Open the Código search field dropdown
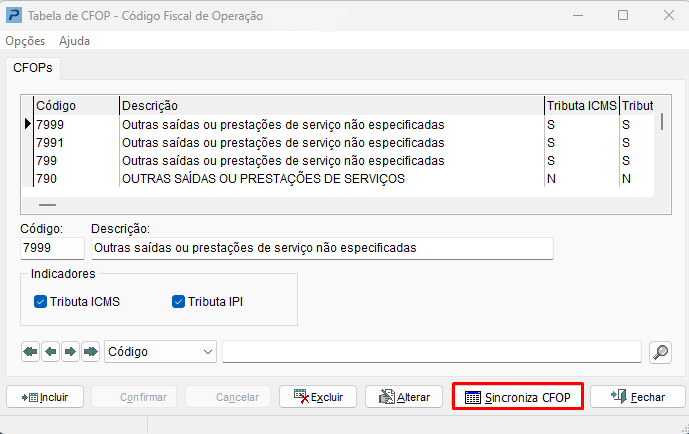This screenshot has width=689, height=434. coord(208,351)
